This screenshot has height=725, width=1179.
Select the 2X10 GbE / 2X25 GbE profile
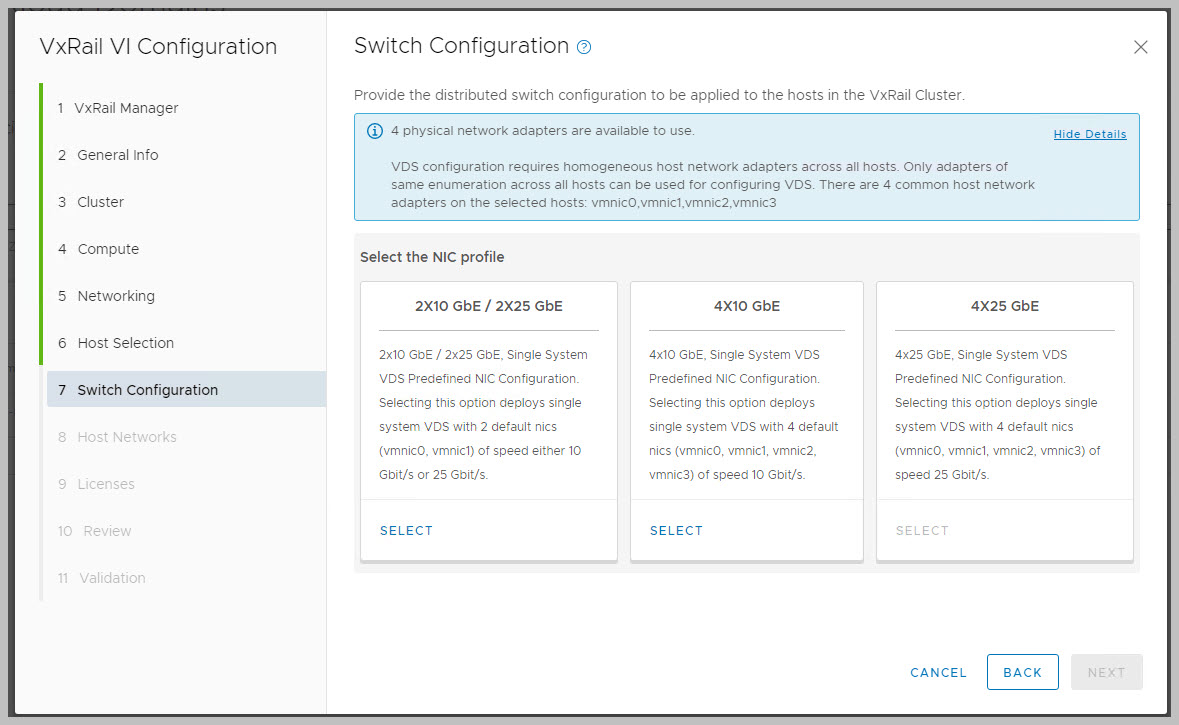click(406, 531)
